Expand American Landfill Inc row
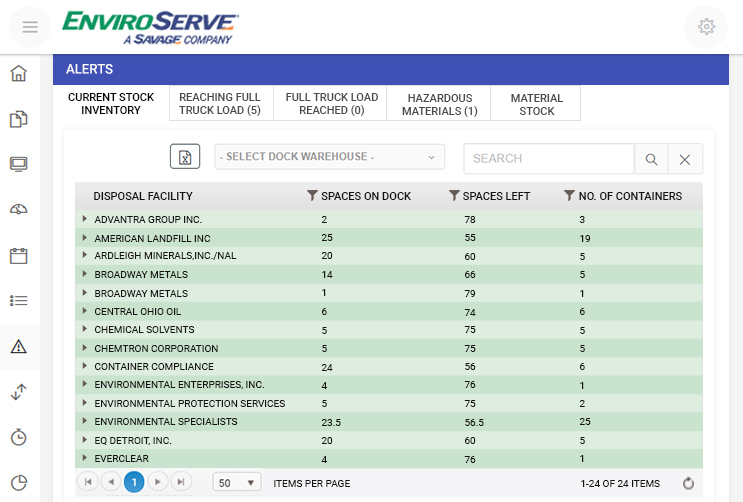743x502 pixels. pos(84,237)
